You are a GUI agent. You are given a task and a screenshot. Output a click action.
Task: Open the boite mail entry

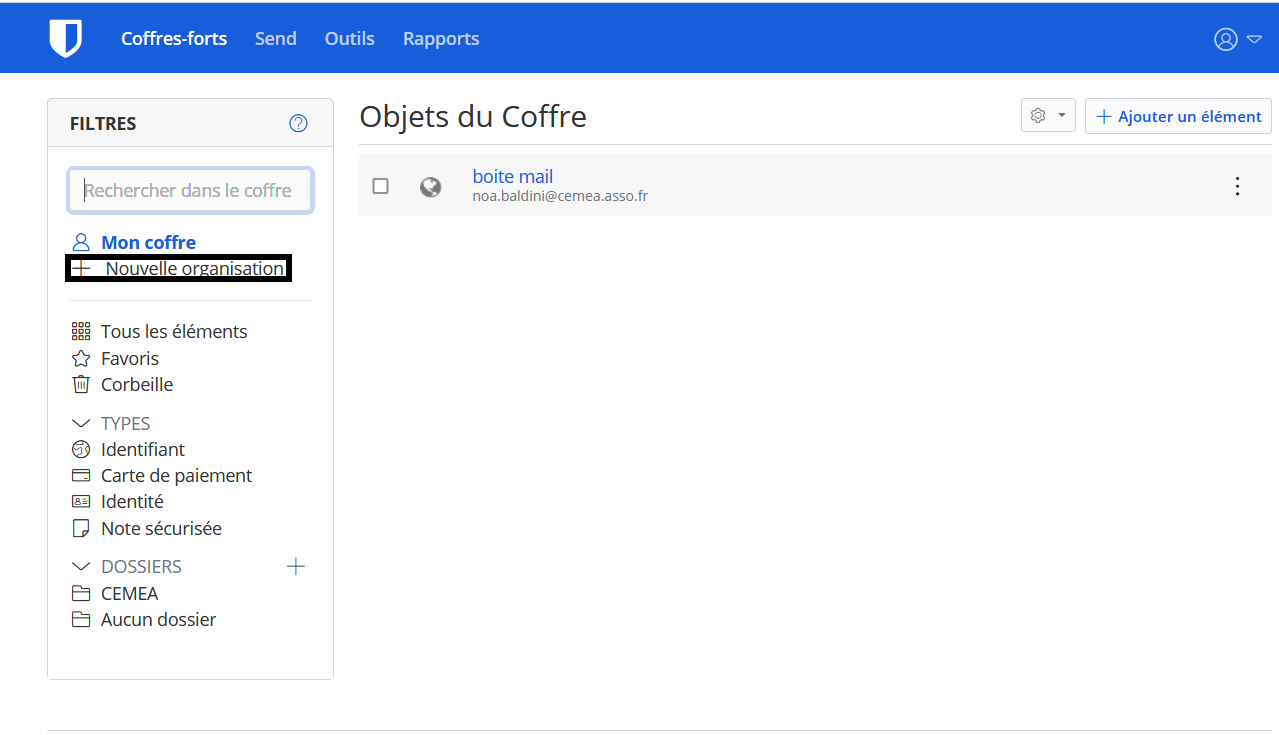[x=513, y=177]
